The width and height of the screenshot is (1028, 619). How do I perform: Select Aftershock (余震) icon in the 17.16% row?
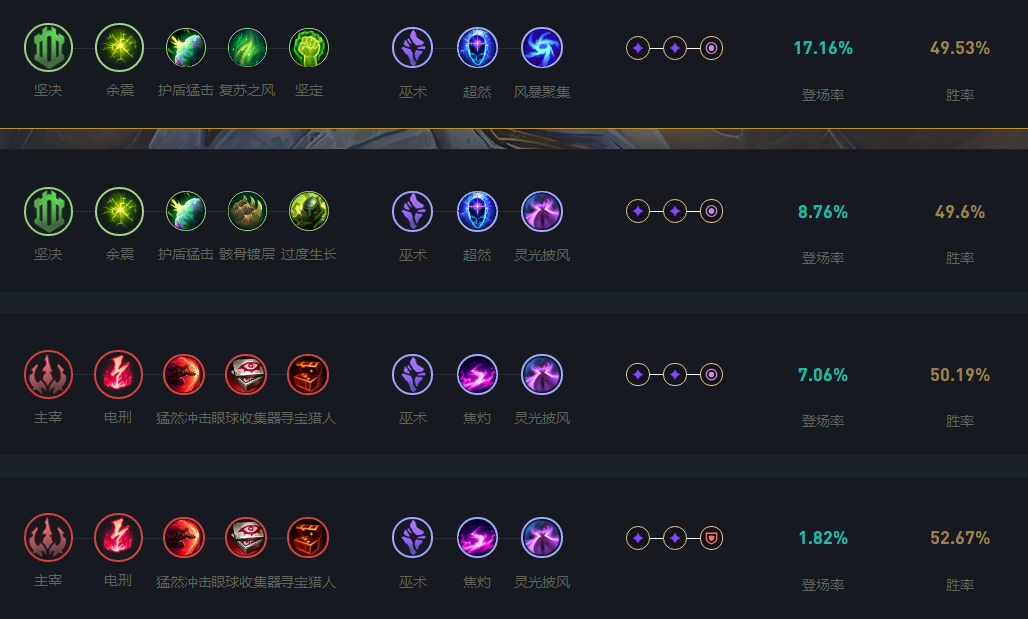pos(119,48)
